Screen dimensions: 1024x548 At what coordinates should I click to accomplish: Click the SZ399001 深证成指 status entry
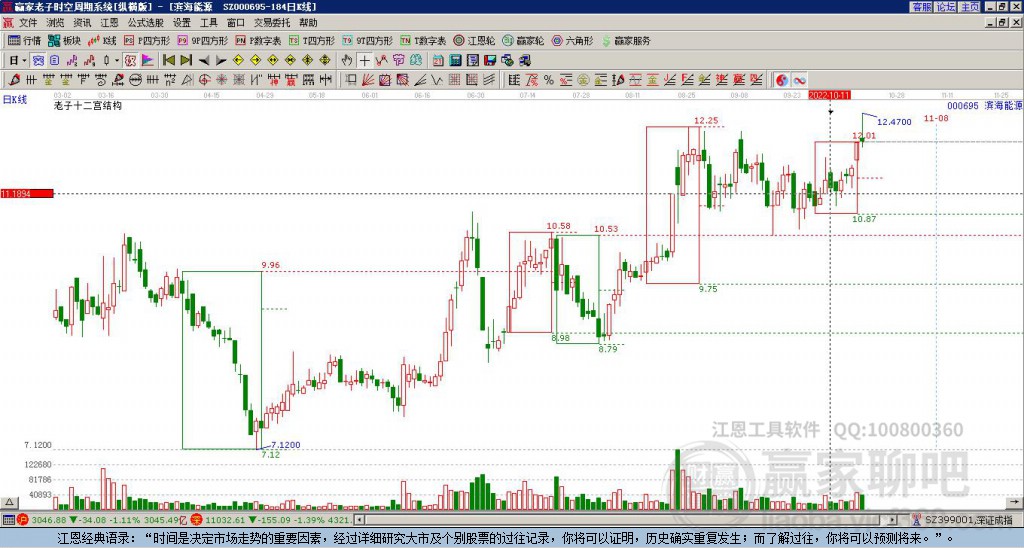tap(969, 520)
